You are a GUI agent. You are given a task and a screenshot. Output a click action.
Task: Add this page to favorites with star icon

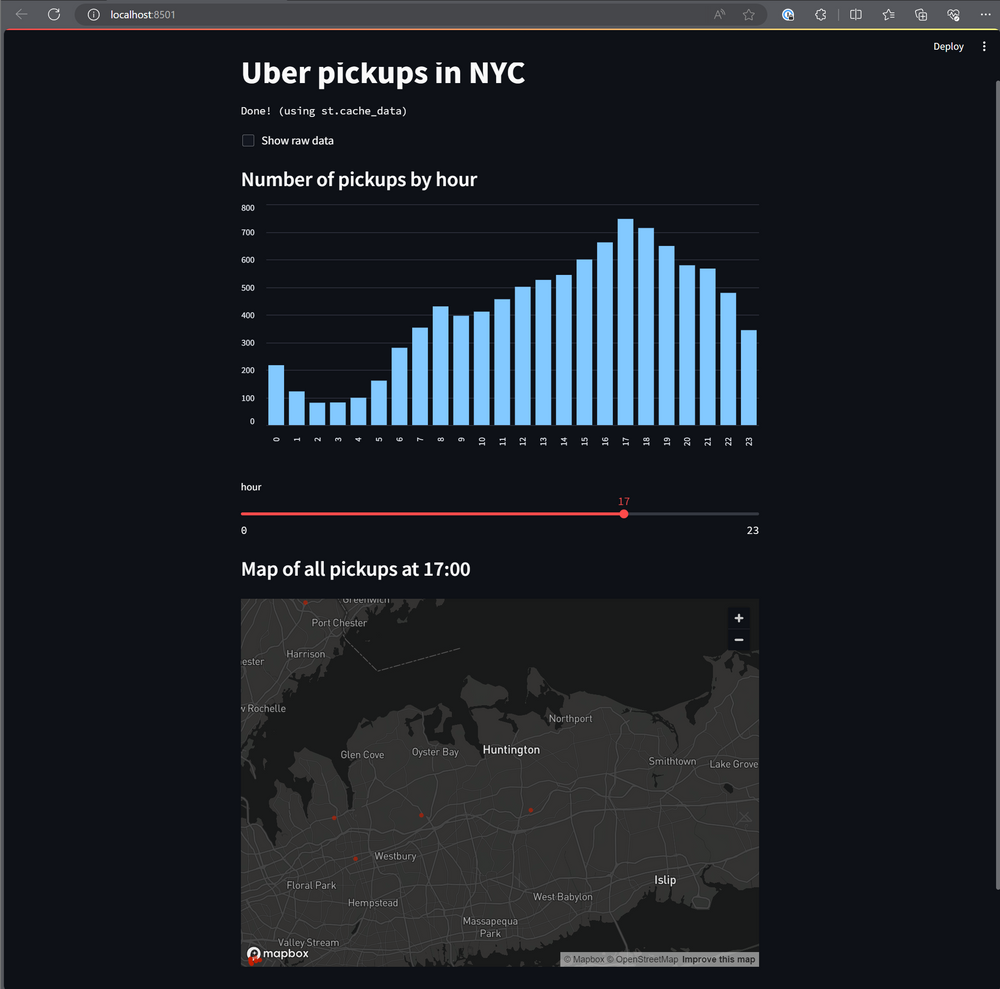(749, 15)
